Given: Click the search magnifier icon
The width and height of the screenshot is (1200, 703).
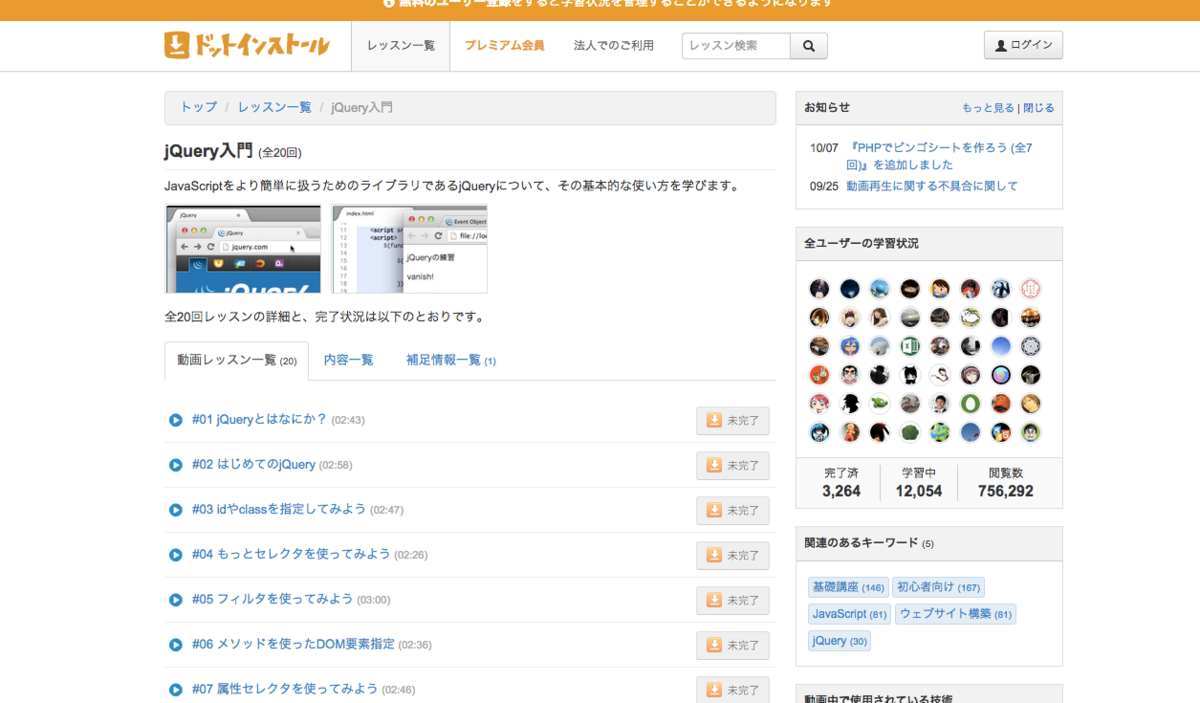Looking at the screenshot, I should point(808,45).
